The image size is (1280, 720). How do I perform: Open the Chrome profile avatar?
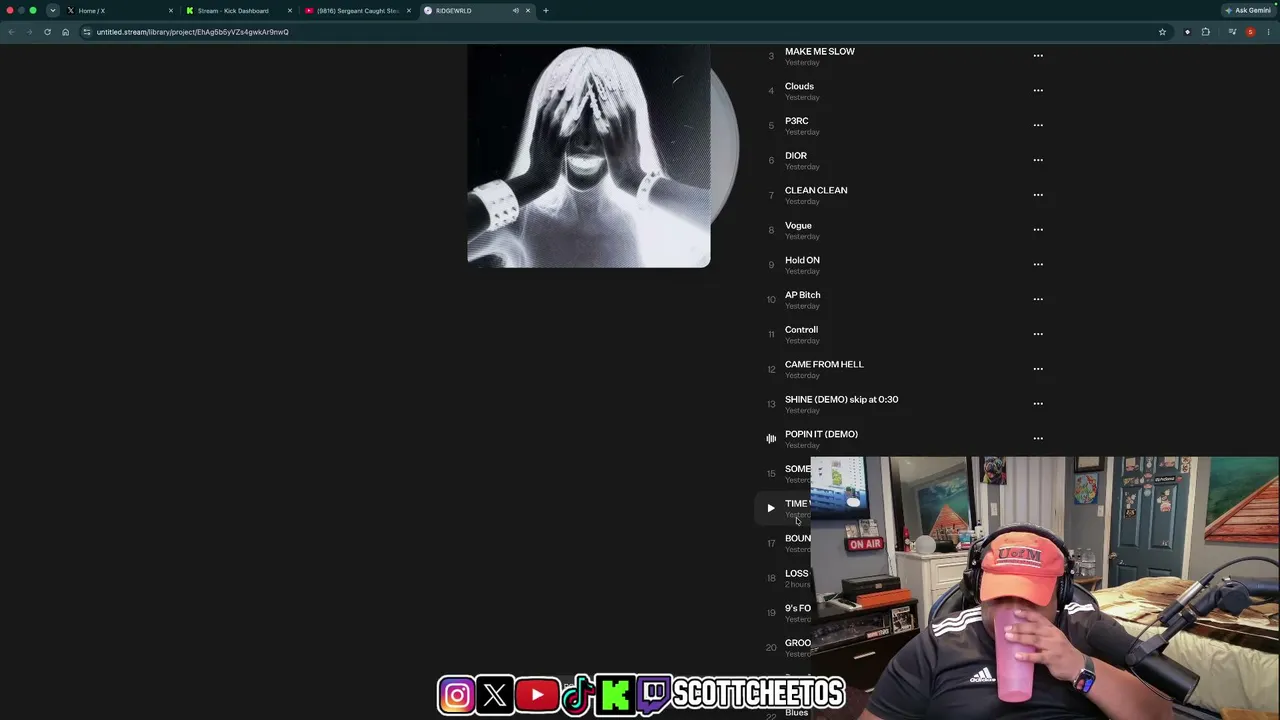point(1250,32)
